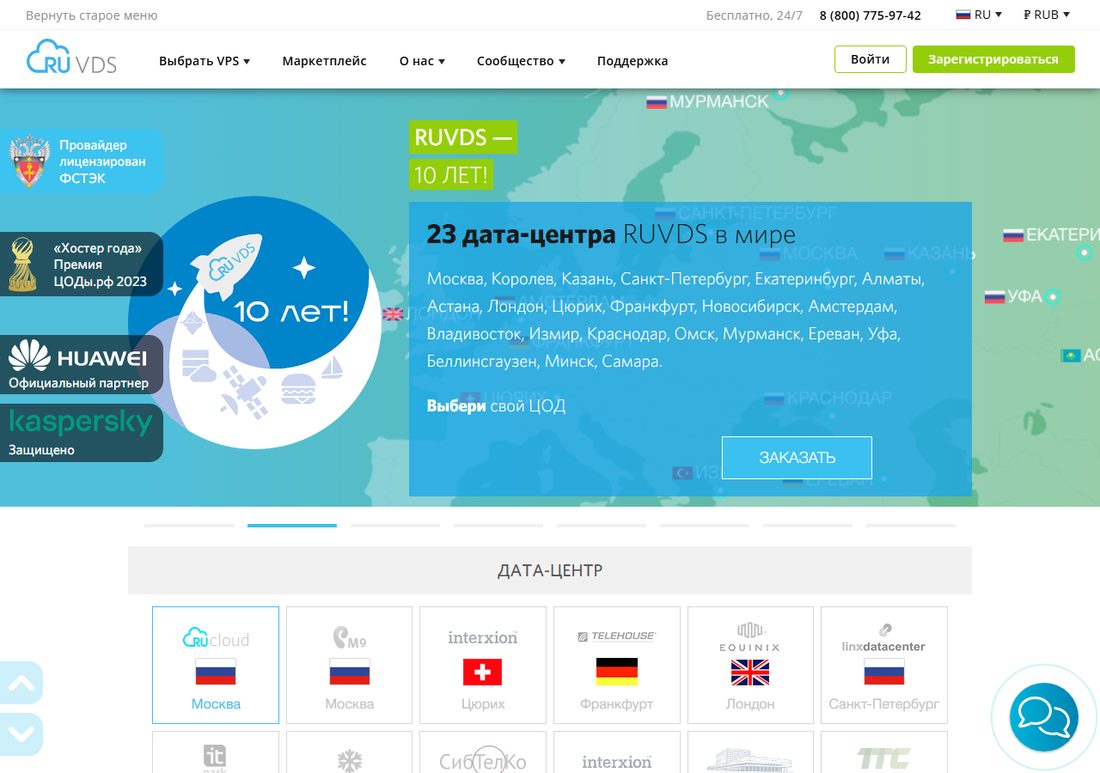Click the phone number 8 (800) 775-97-42
Viewport: 1100px width, 773px height.
(x=870, y=15)
